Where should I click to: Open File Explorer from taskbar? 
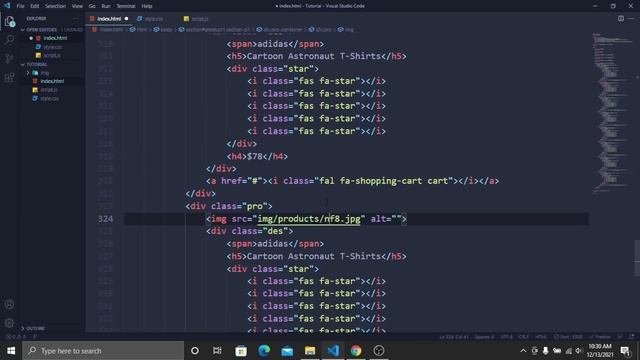pyautogui.click(x=310, y=351)
